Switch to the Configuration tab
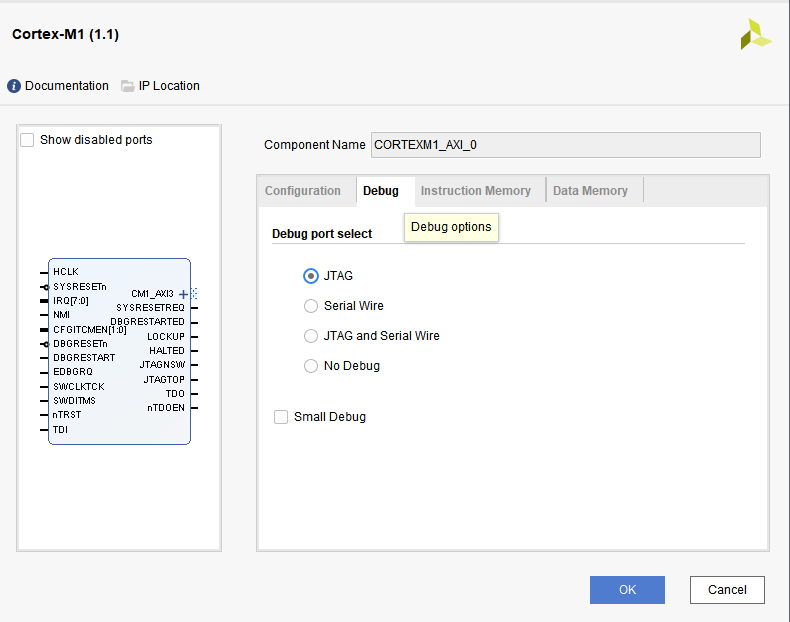Viewport: 790px width, 622px height. click(x=303, y=191)
